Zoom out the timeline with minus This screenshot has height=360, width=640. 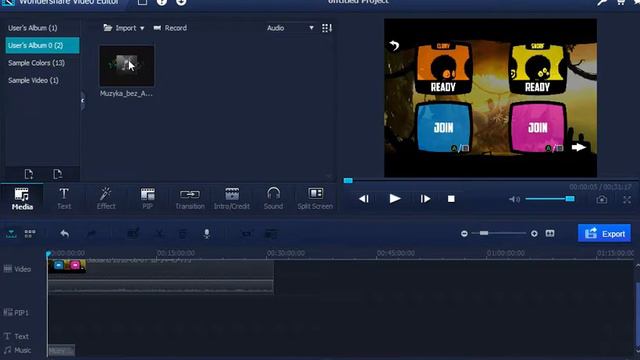click(x=464, y=233)
